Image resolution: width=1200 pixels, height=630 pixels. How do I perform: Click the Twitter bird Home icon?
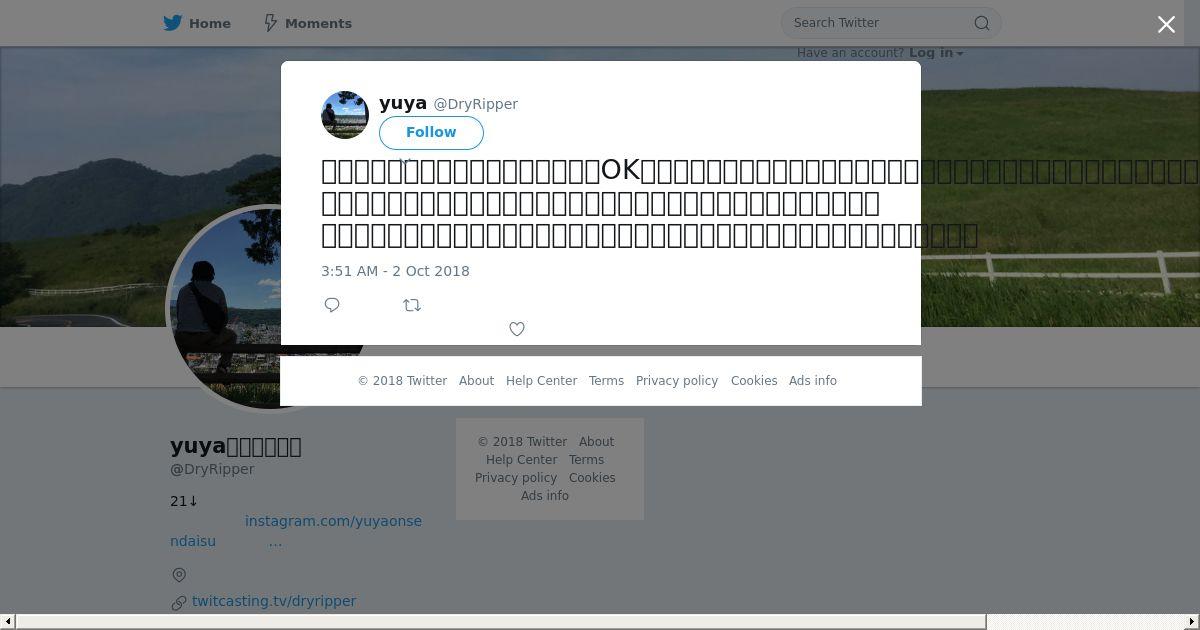173,23
